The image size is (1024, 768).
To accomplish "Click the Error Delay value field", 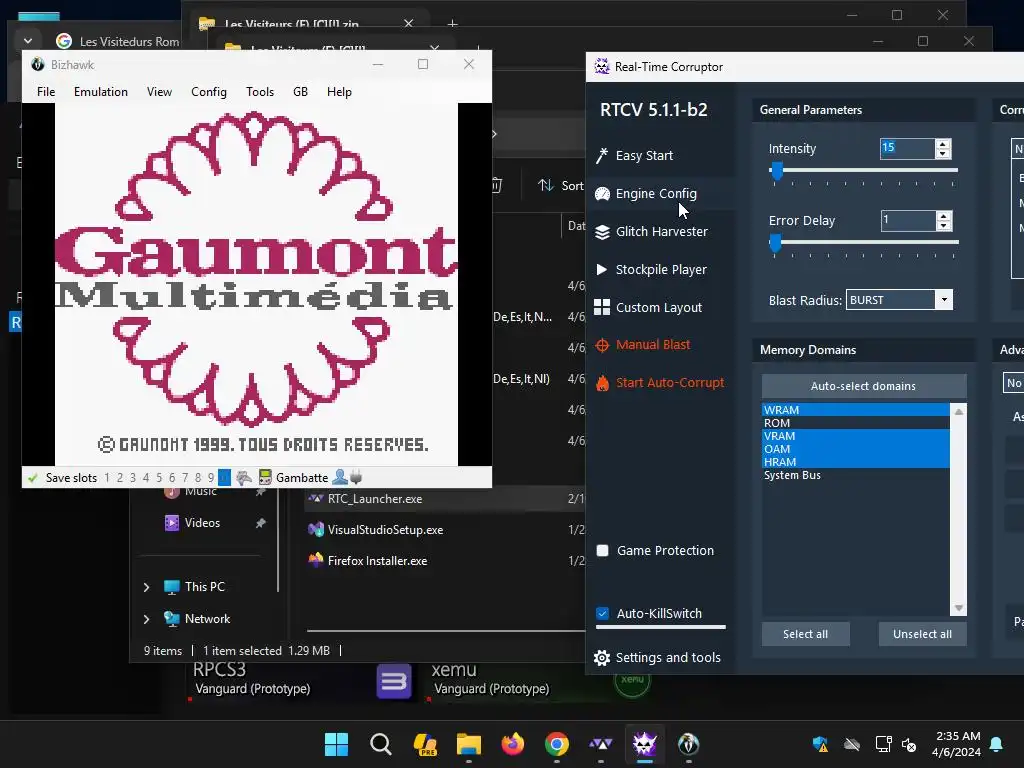I will coord(908,221).
